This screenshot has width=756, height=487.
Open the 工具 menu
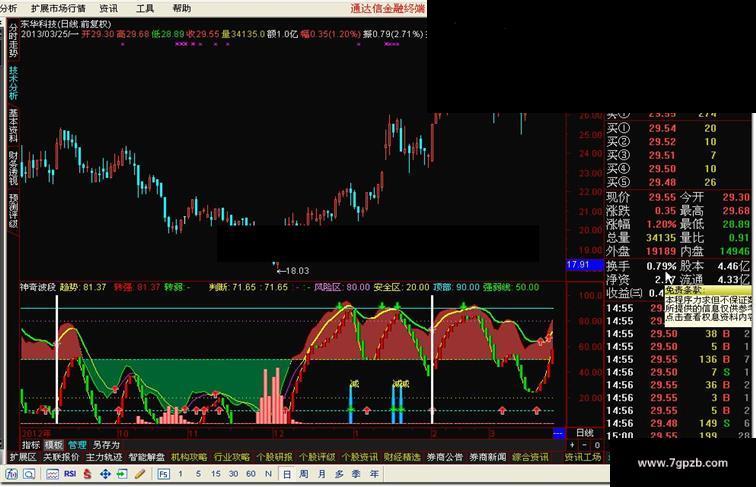[x=145, y=8]
